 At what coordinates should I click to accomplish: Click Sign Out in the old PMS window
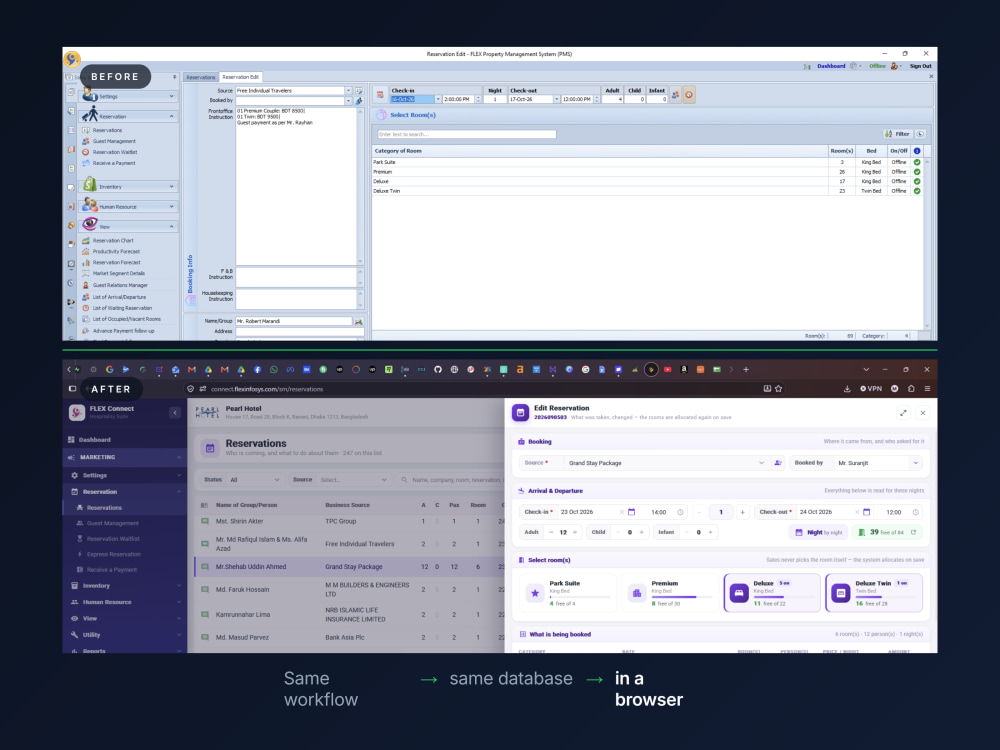920,66
